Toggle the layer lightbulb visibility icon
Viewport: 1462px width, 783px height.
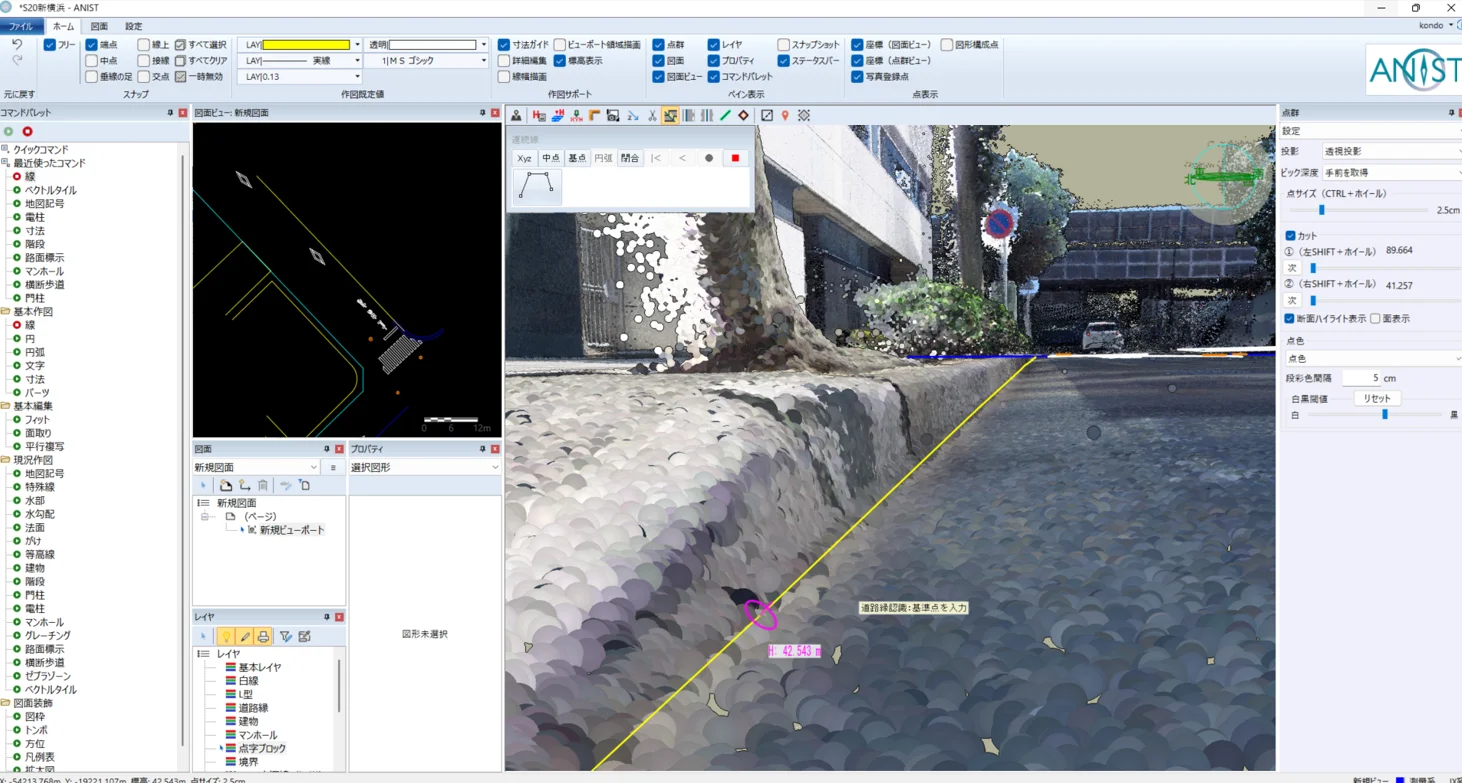pos(226,637)
